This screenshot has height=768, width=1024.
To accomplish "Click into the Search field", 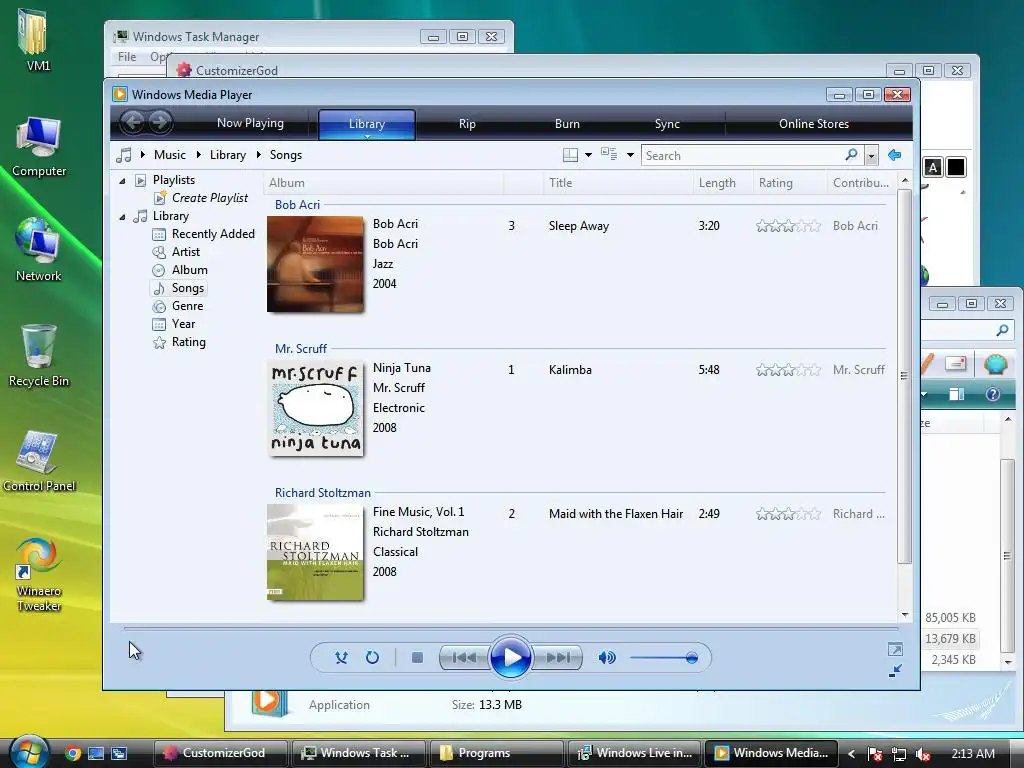I will pos(742,155).
